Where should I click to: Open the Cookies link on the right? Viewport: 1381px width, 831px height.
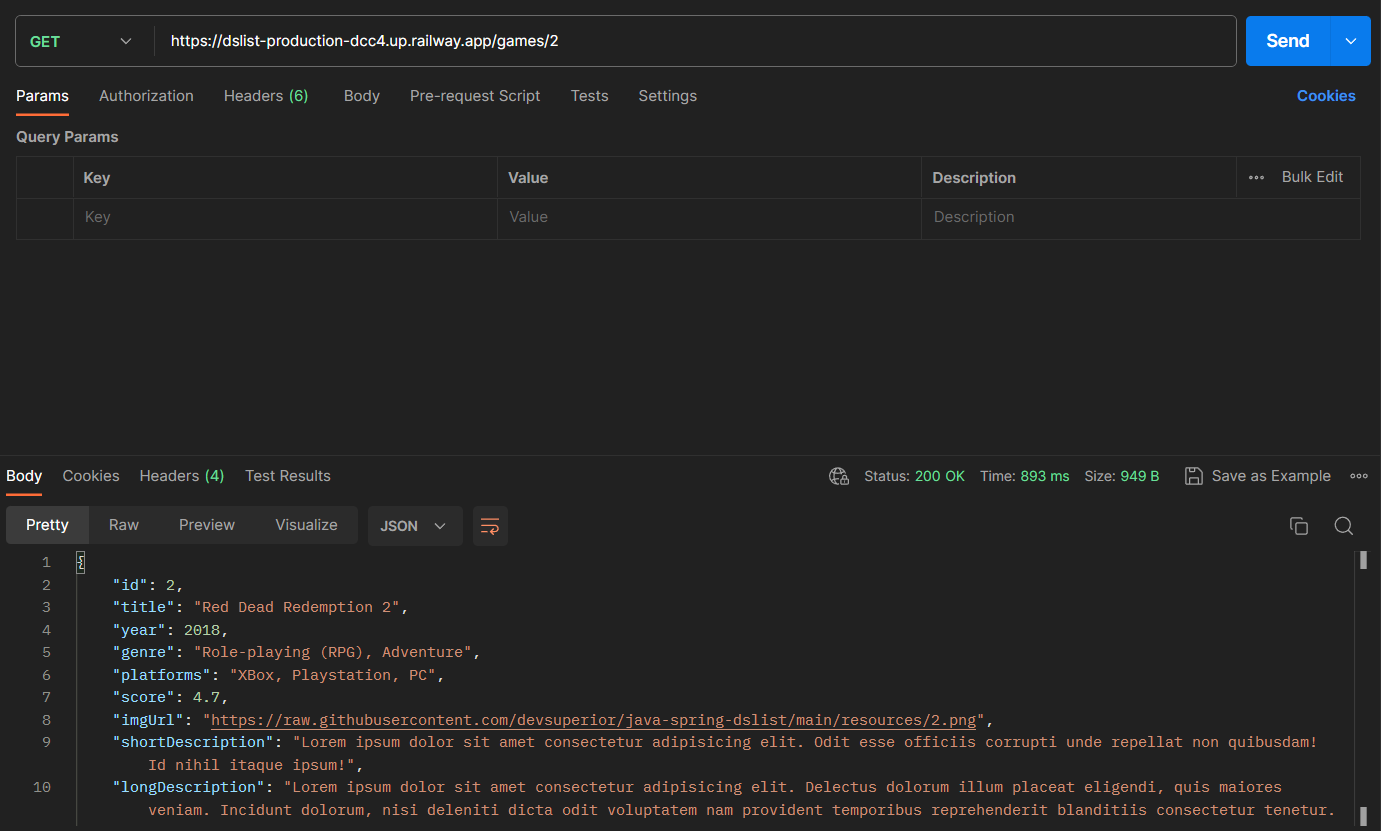point(1326,96)
